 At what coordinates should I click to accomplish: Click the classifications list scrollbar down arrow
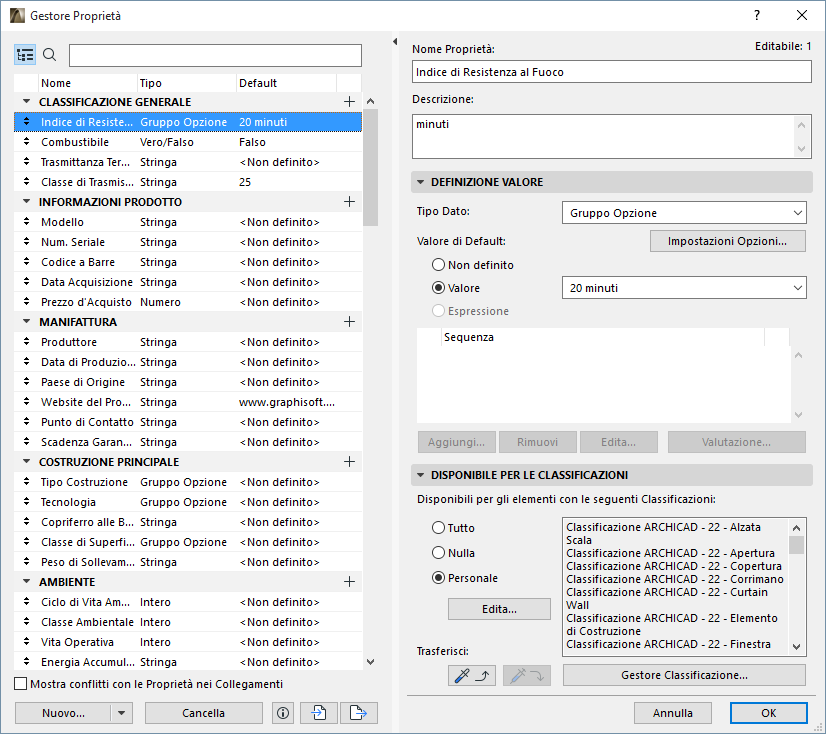click(796, 647)
